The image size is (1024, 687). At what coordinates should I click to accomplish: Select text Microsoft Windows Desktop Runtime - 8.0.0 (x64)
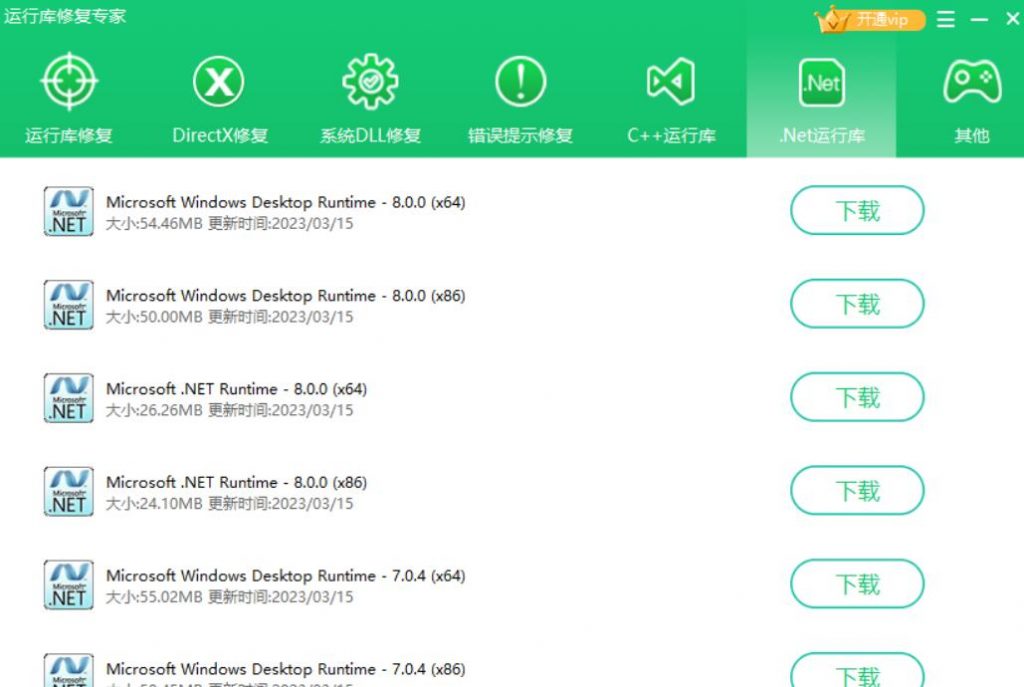click(285, 202)
